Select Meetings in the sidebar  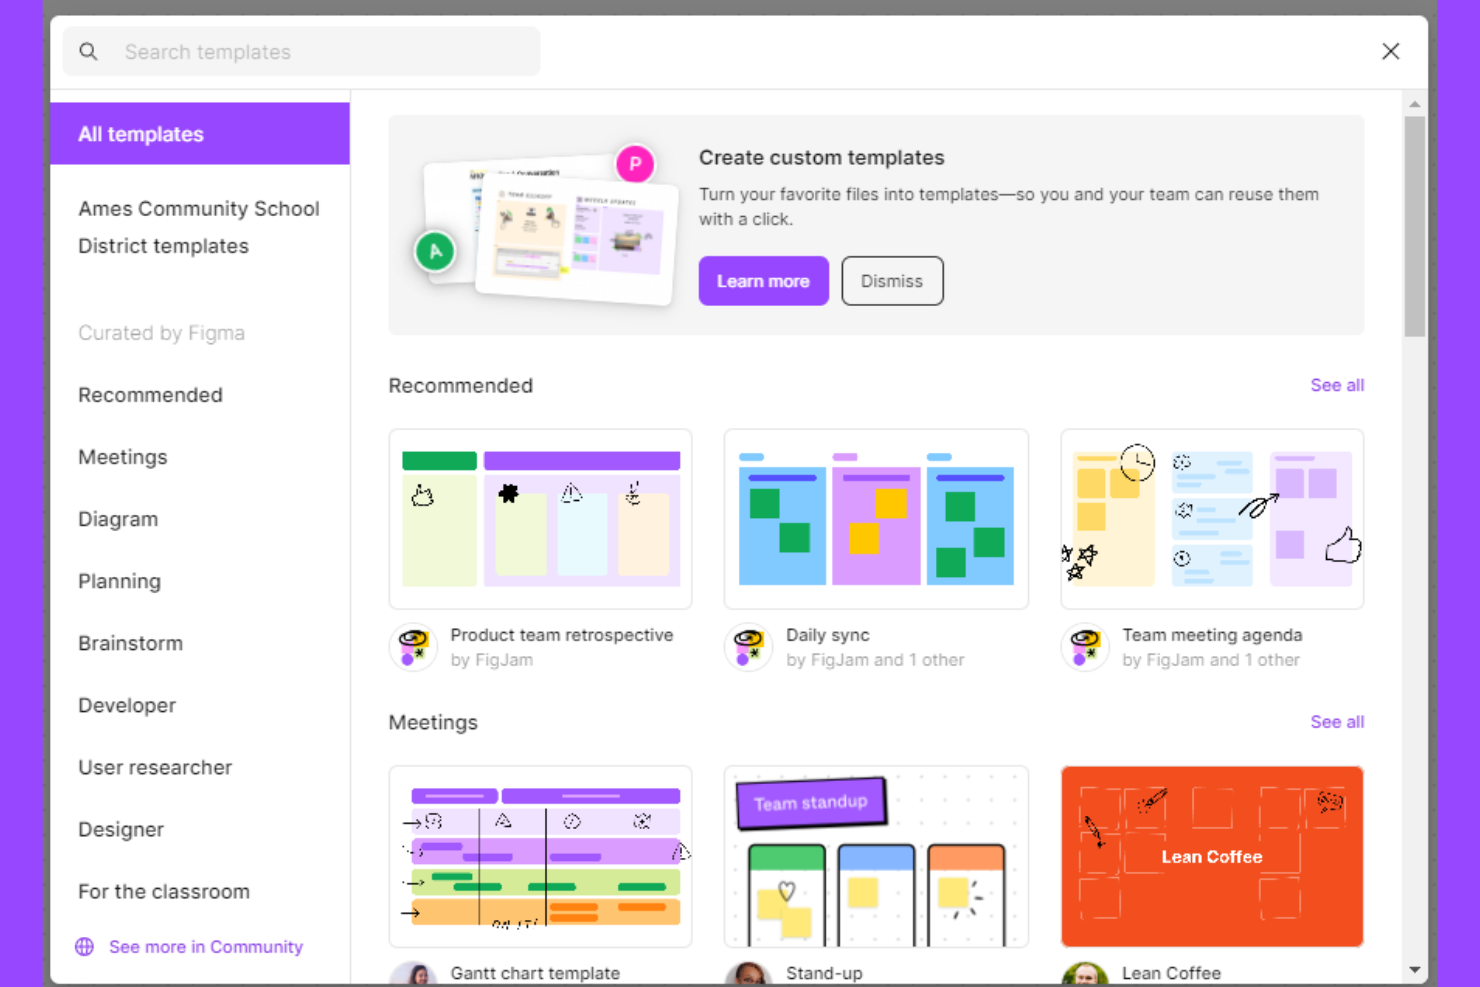123,457
